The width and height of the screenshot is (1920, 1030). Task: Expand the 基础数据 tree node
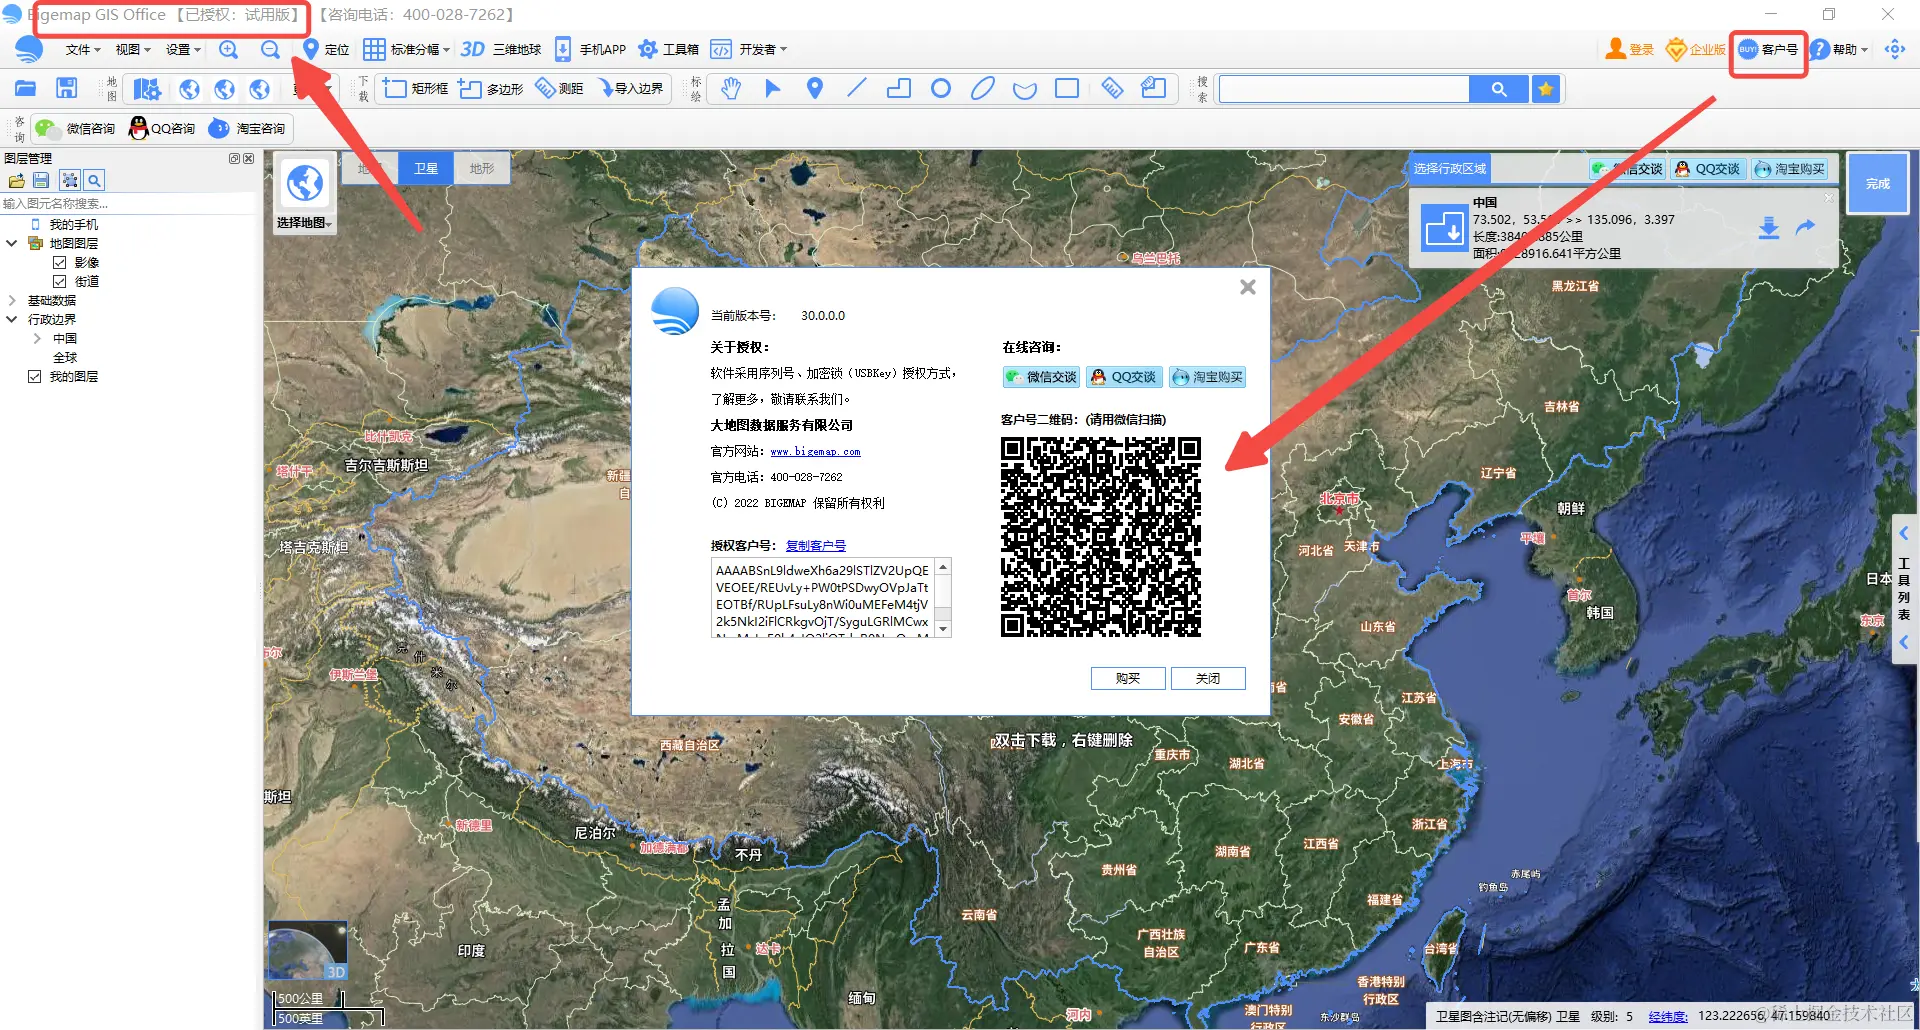tap(12, 300)
